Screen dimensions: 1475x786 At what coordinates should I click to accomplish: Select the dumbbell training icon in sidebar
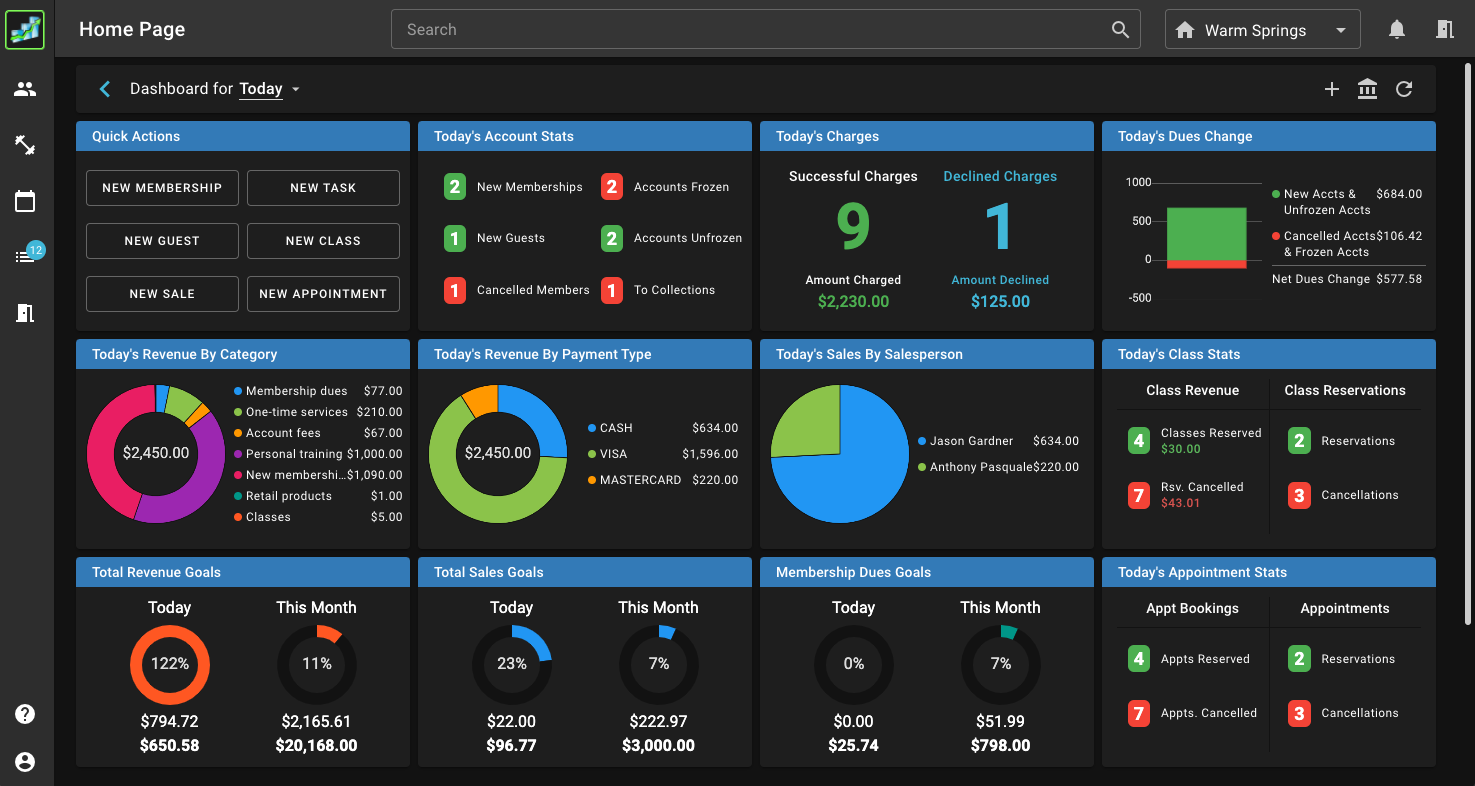pos(25,144)
